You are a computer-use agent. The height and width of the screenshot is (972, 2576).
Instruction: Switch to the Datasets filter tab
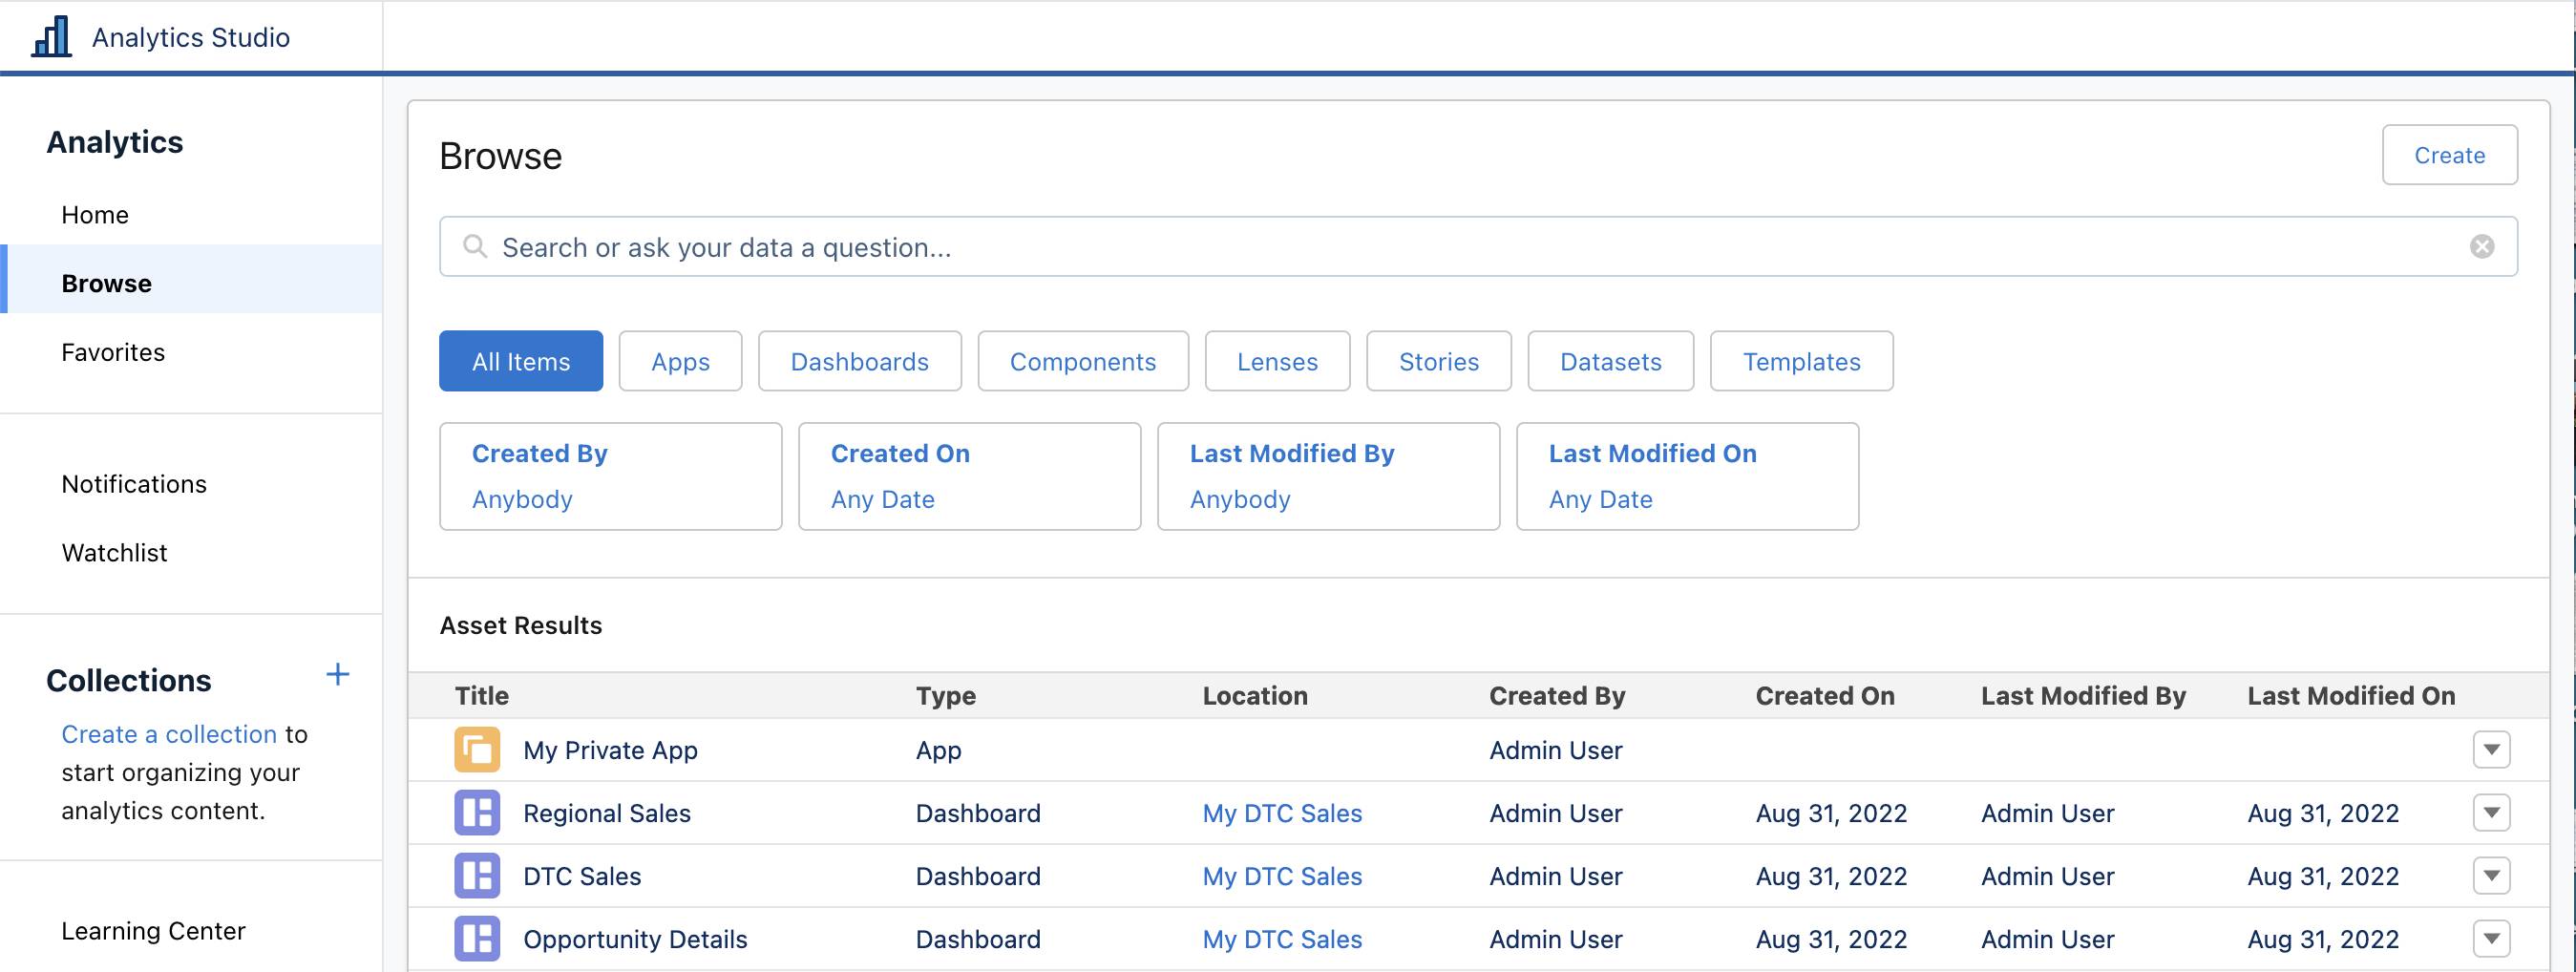(1611, 361)
